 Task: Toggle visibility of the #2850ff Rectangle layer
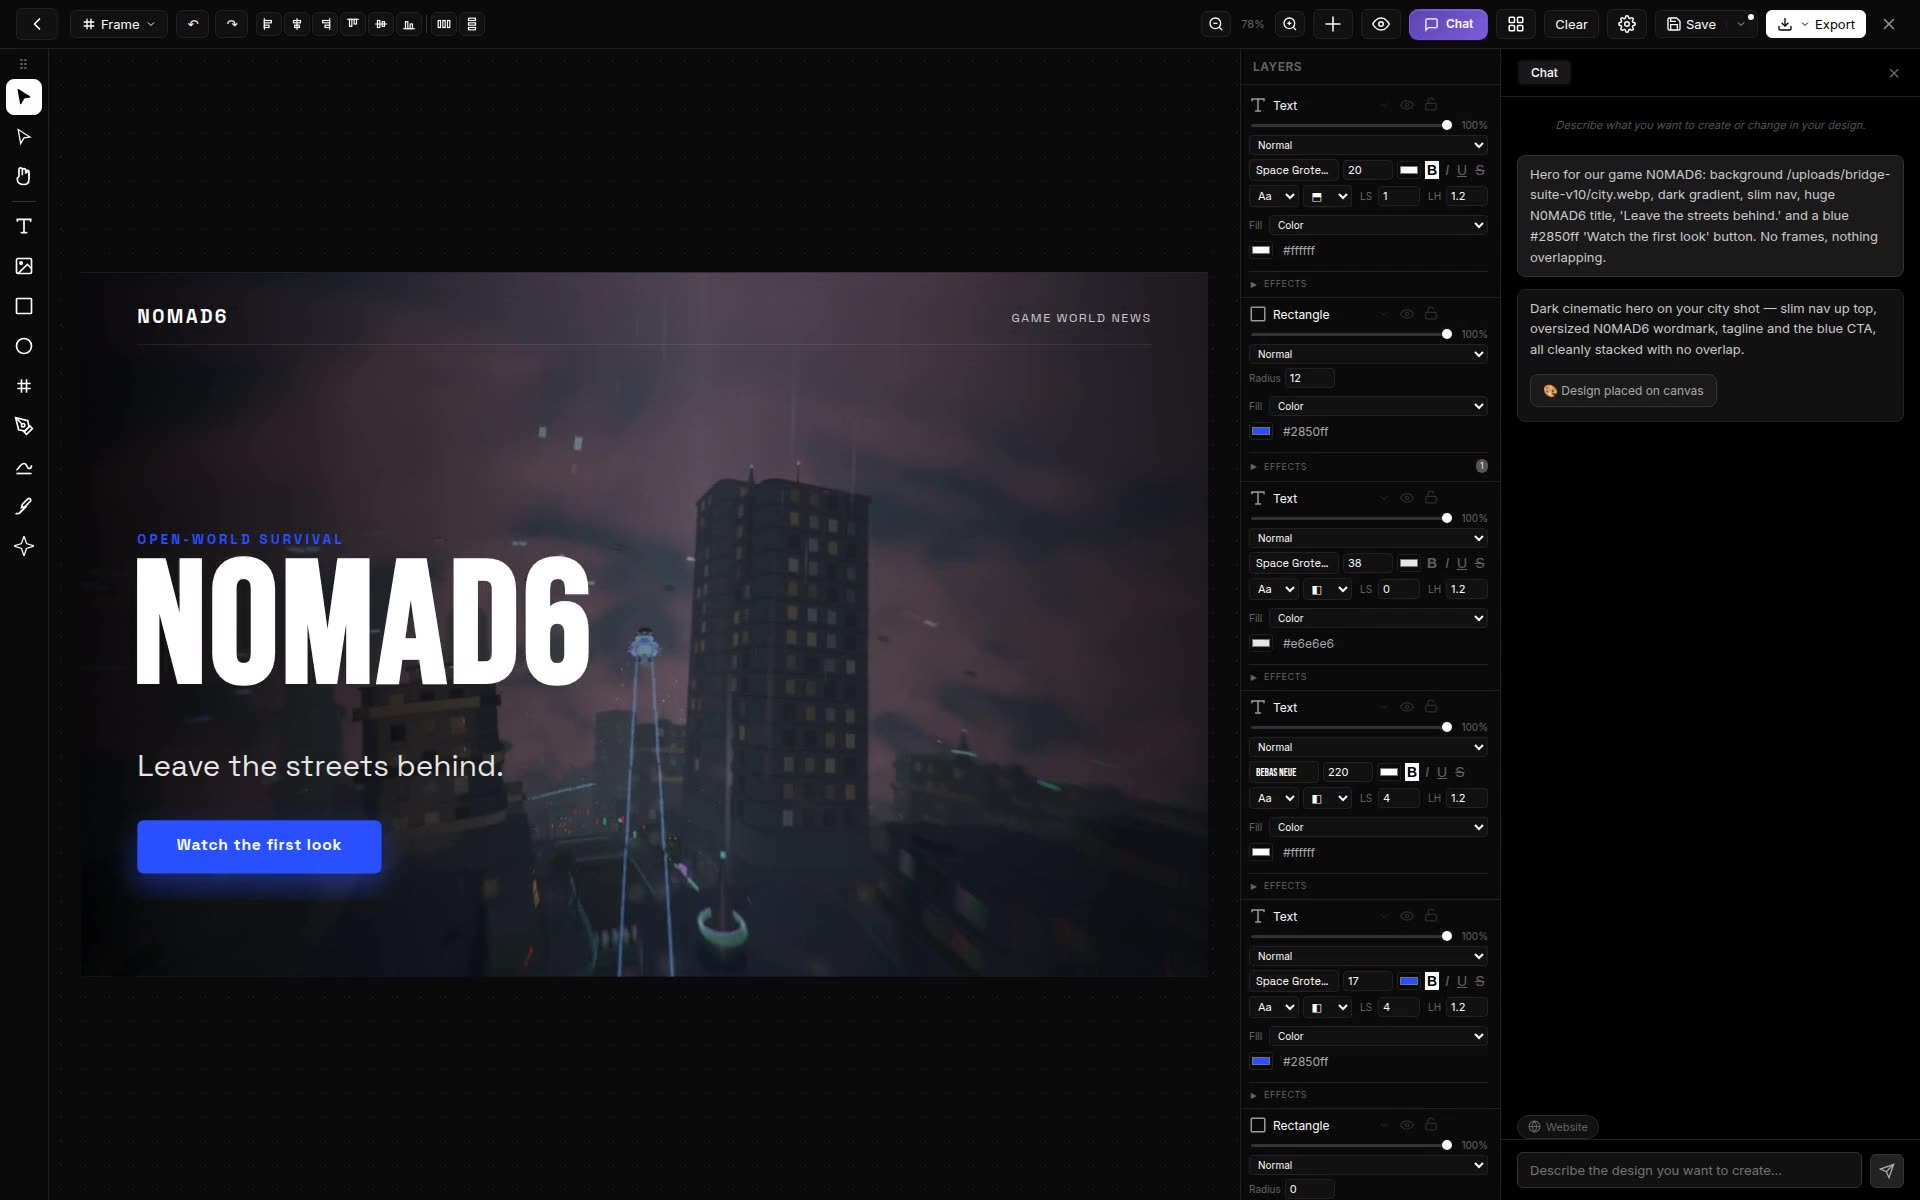tap(1407, 314)
